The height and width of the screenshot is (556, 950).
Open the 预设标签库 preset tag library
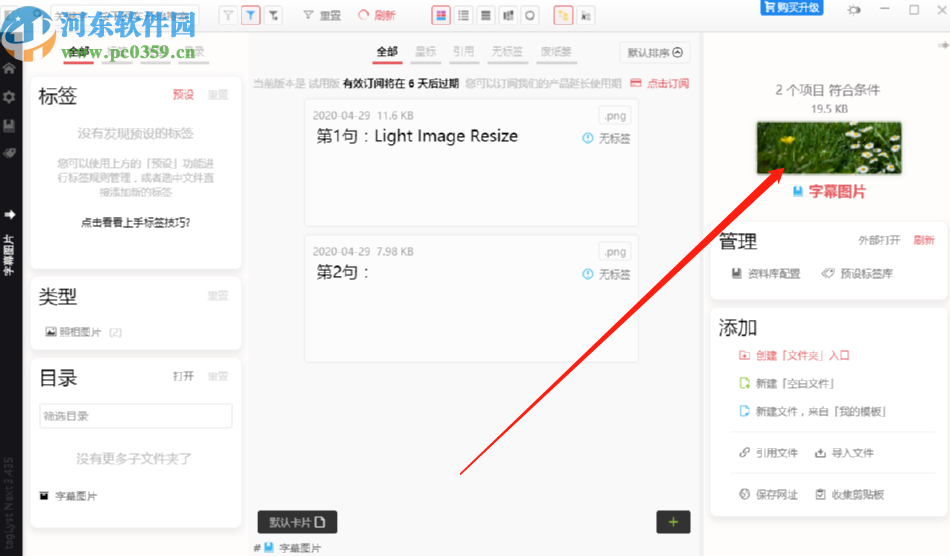(857, 274)
